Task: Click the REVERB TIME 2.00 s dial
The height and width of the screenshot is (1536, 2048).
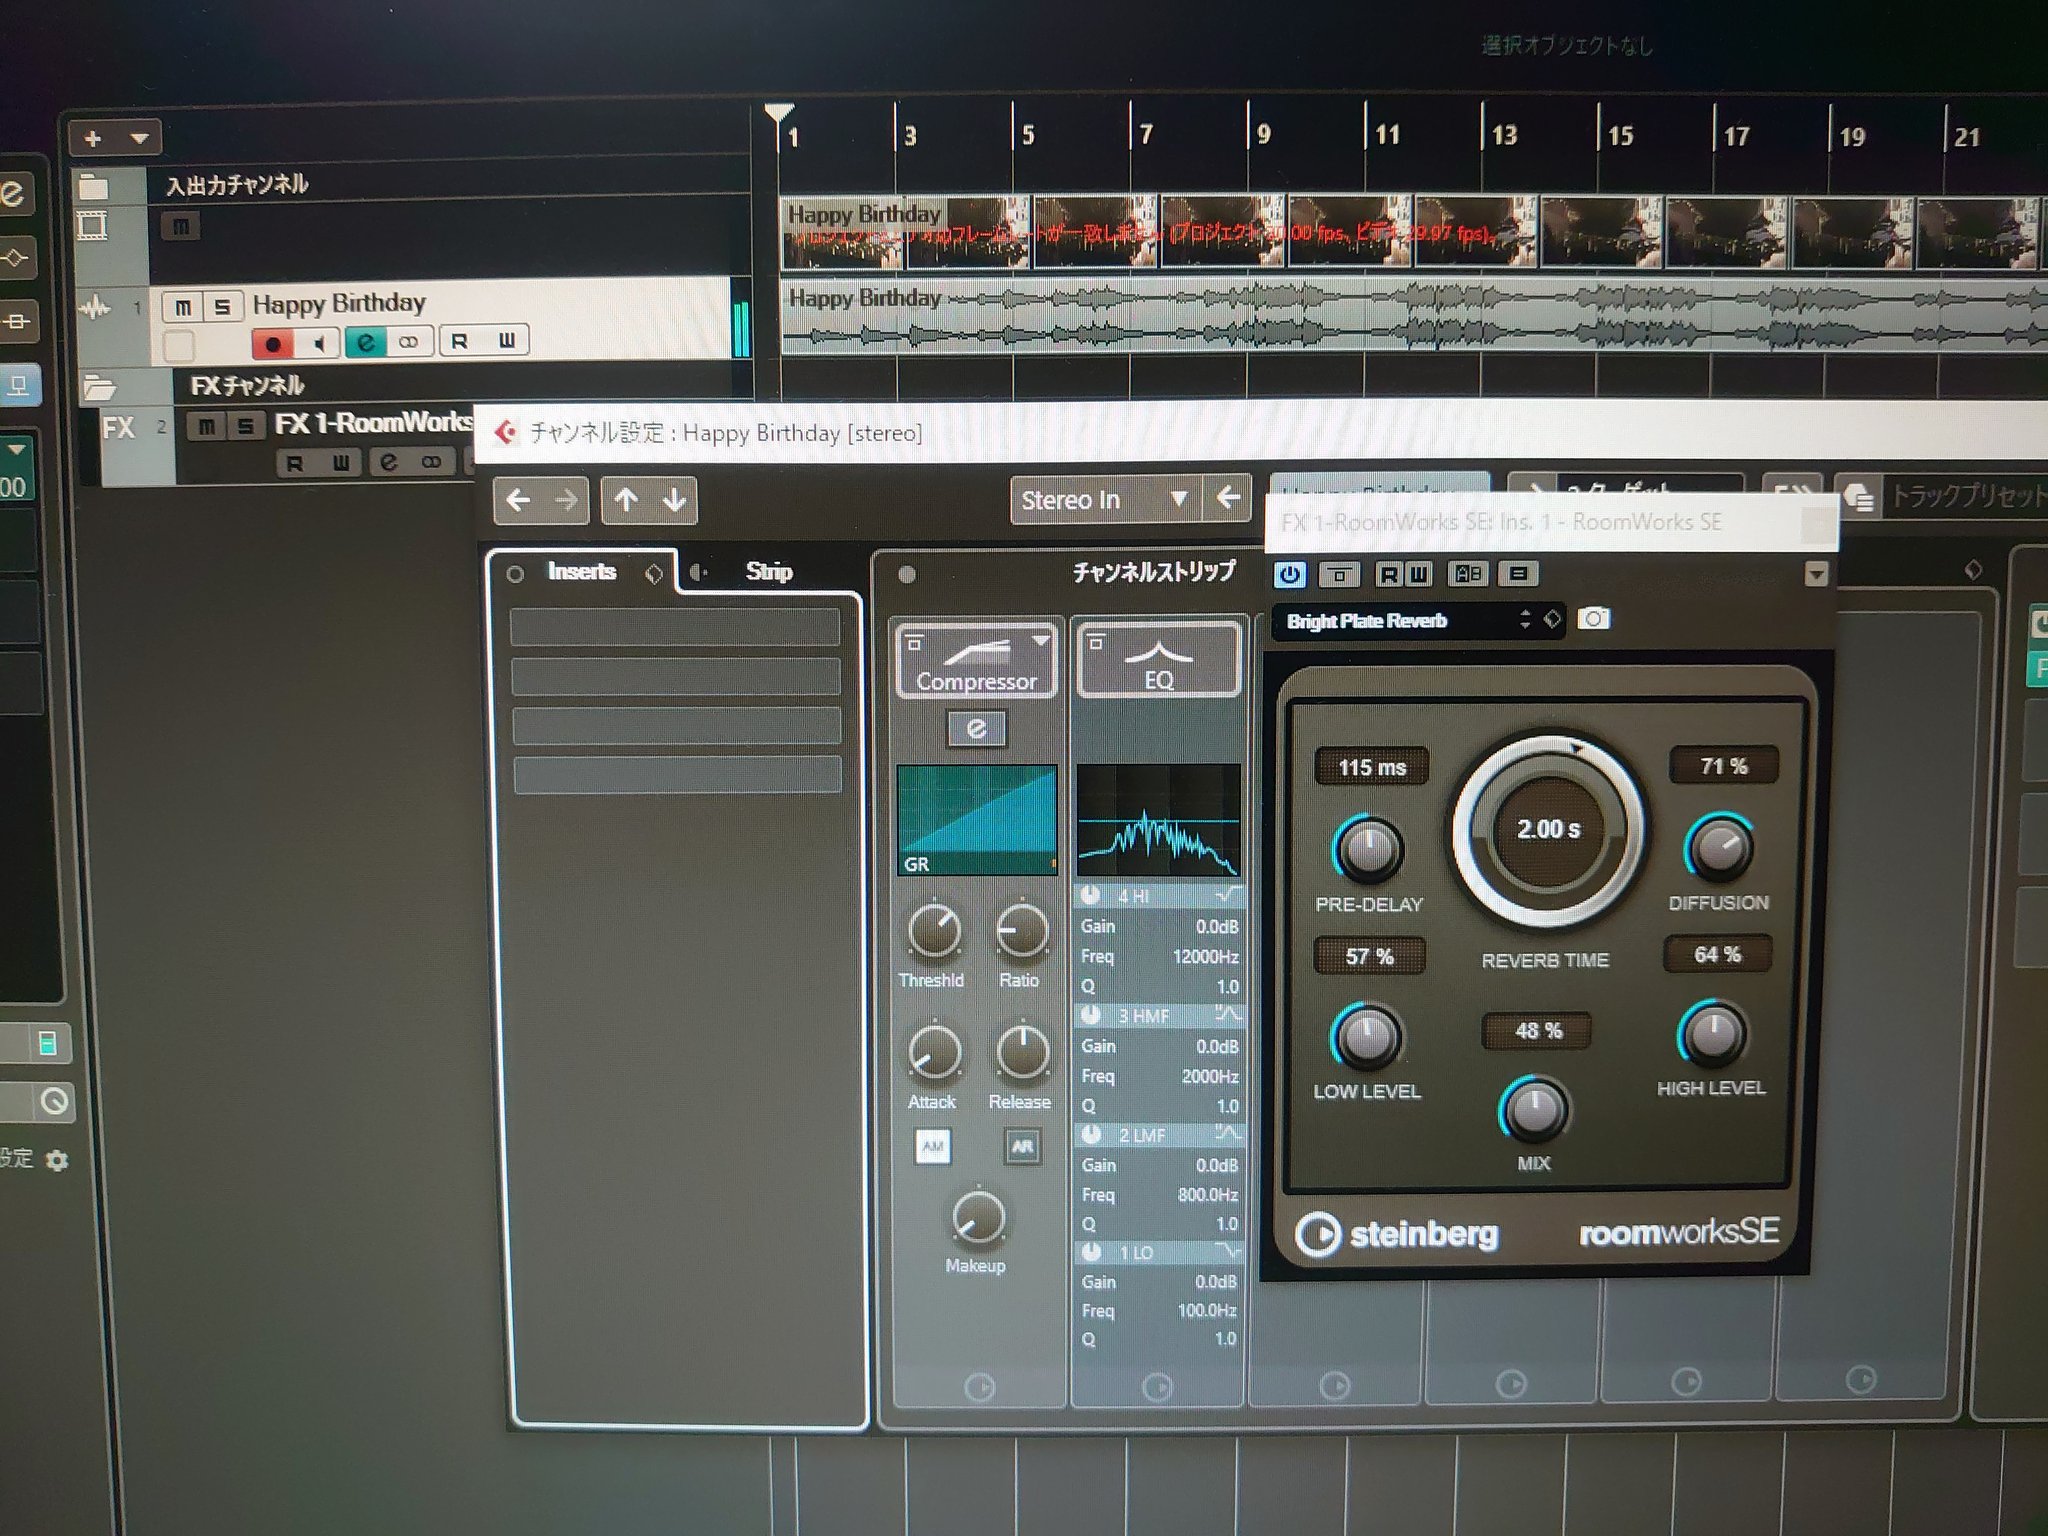Action: [x=1548, y=830]
